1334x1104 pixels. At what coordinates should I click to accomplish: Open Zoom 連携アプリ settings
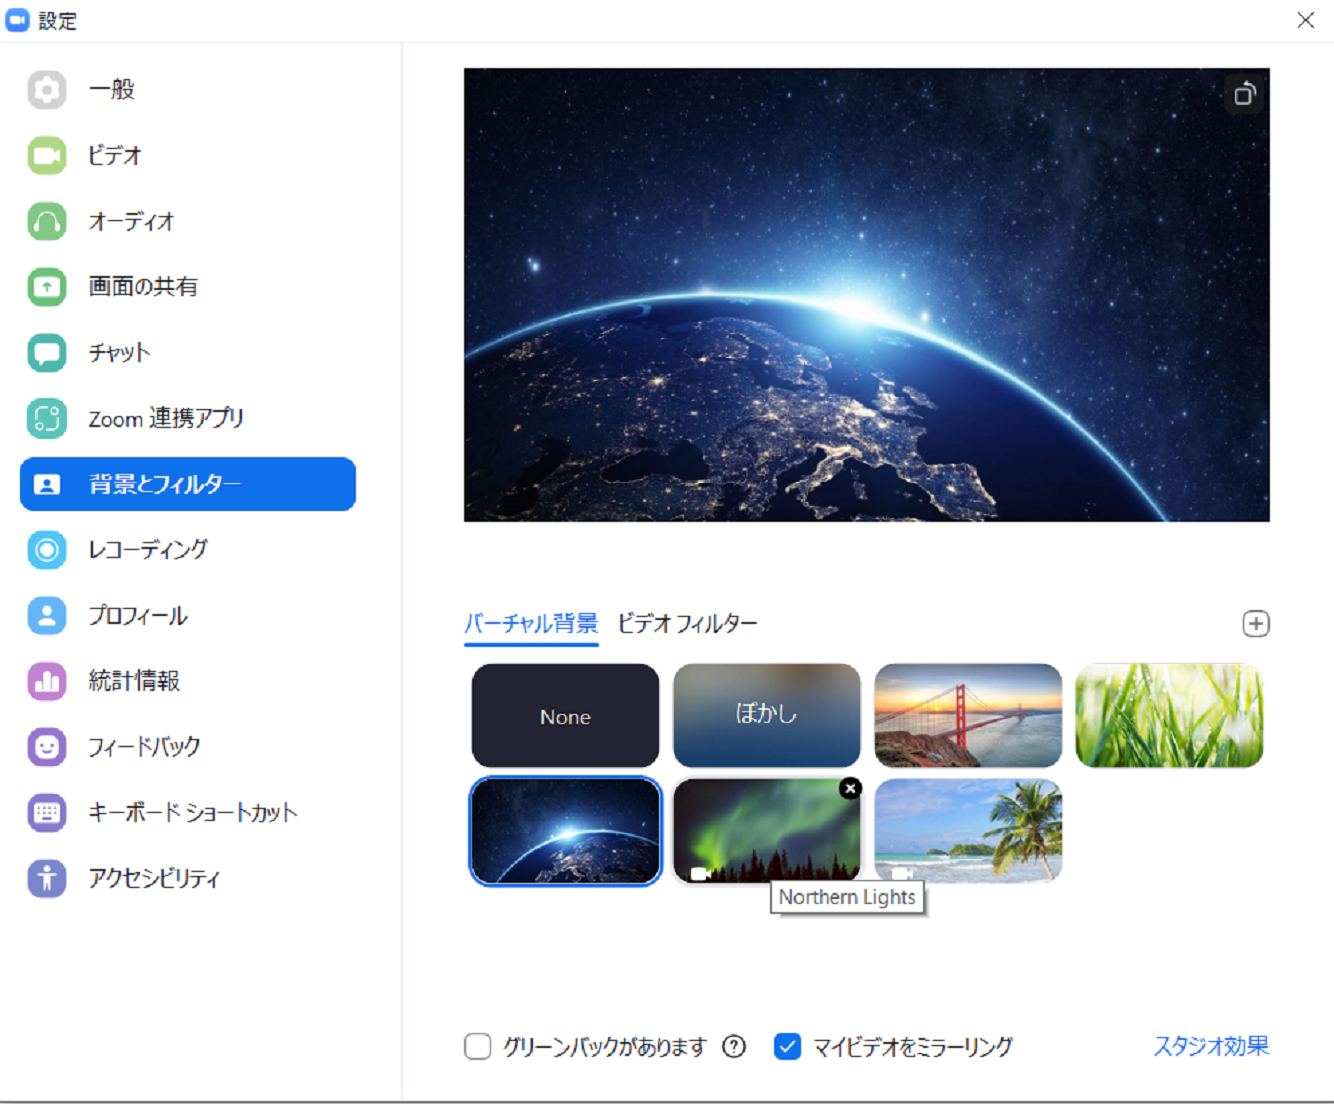tap(166, 419)
